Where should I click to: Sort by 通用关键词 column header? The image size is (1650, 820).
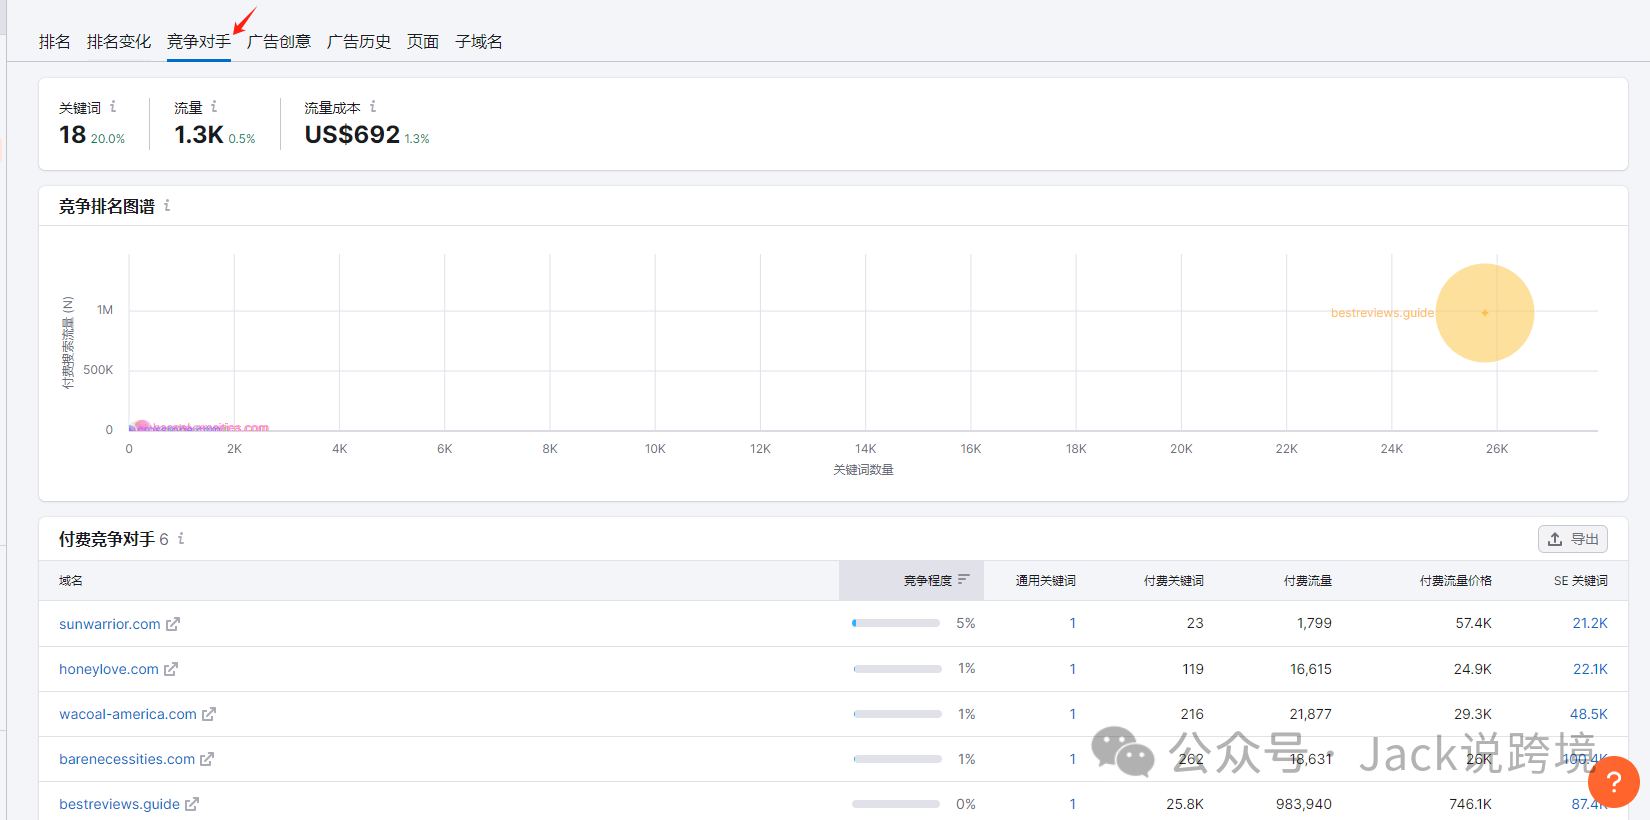(x=1046, y=580)
